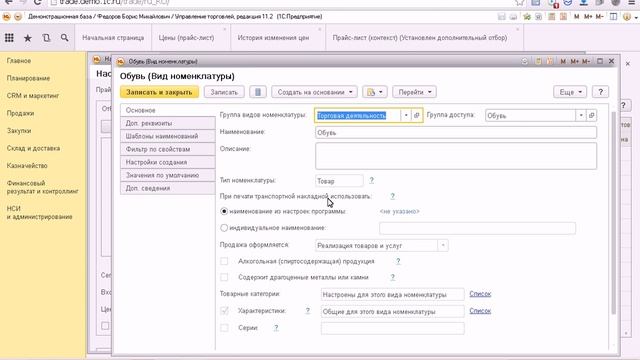Click the print icon in top system toolbar
This screenshot has width=640, height=360.
click(513, 17)
